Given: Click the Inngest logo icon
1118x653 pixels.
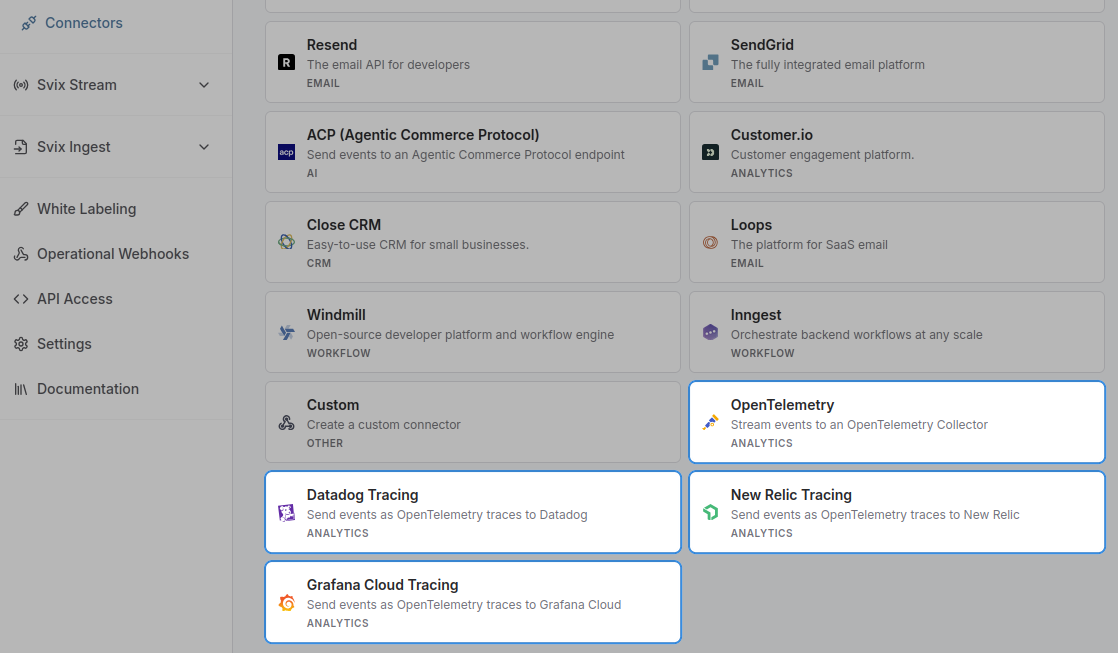Looking at the screenshot, I should click(x=710, y=332).
